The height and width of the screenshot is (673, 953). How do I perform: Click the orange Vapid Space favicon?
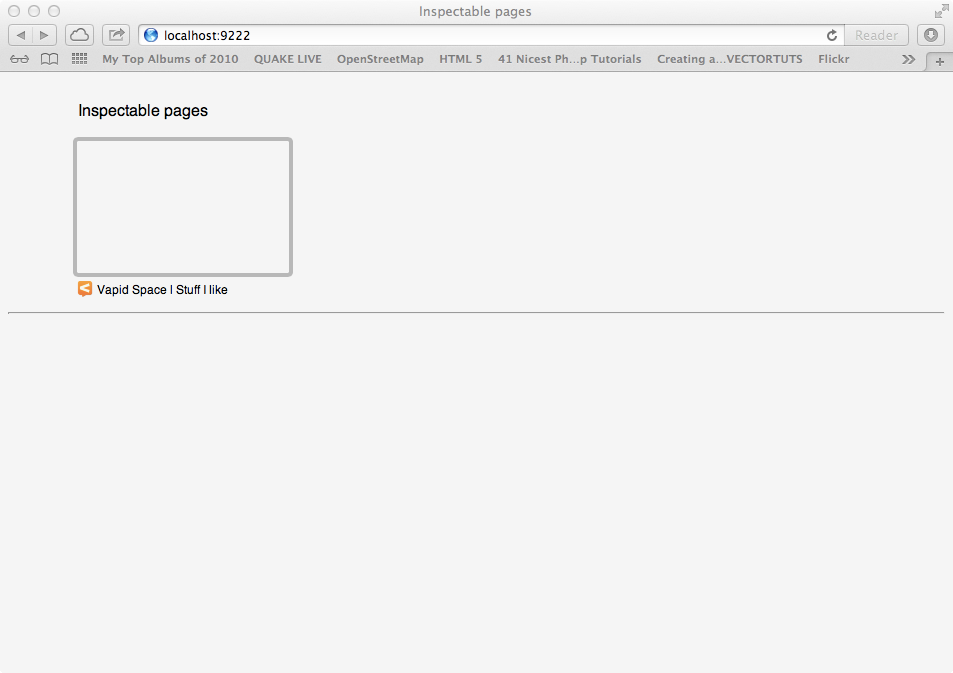pyautogui.click(x=84, y=289)
